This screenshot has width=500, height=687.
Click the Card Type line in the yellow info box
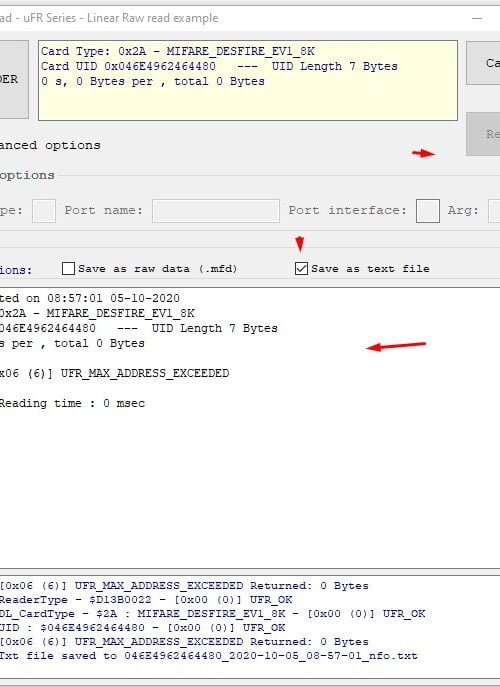point(177,51)
